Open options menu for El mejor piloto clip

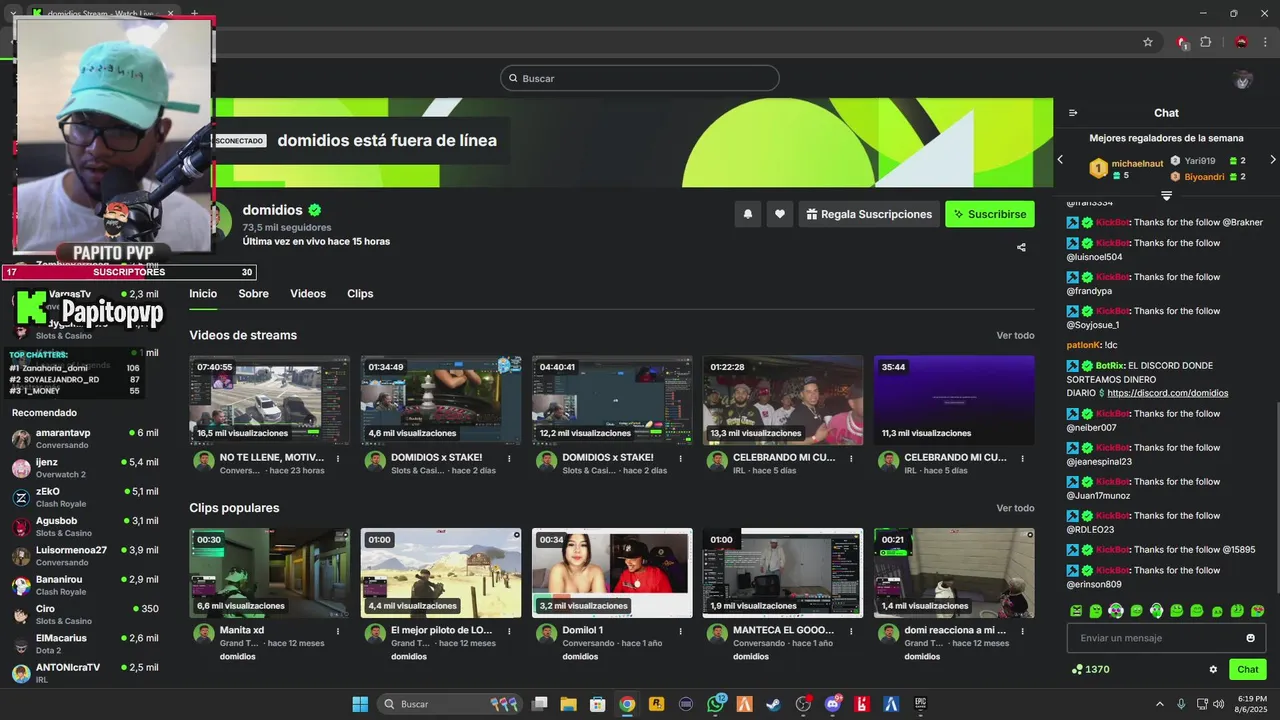tap(509, 631)
